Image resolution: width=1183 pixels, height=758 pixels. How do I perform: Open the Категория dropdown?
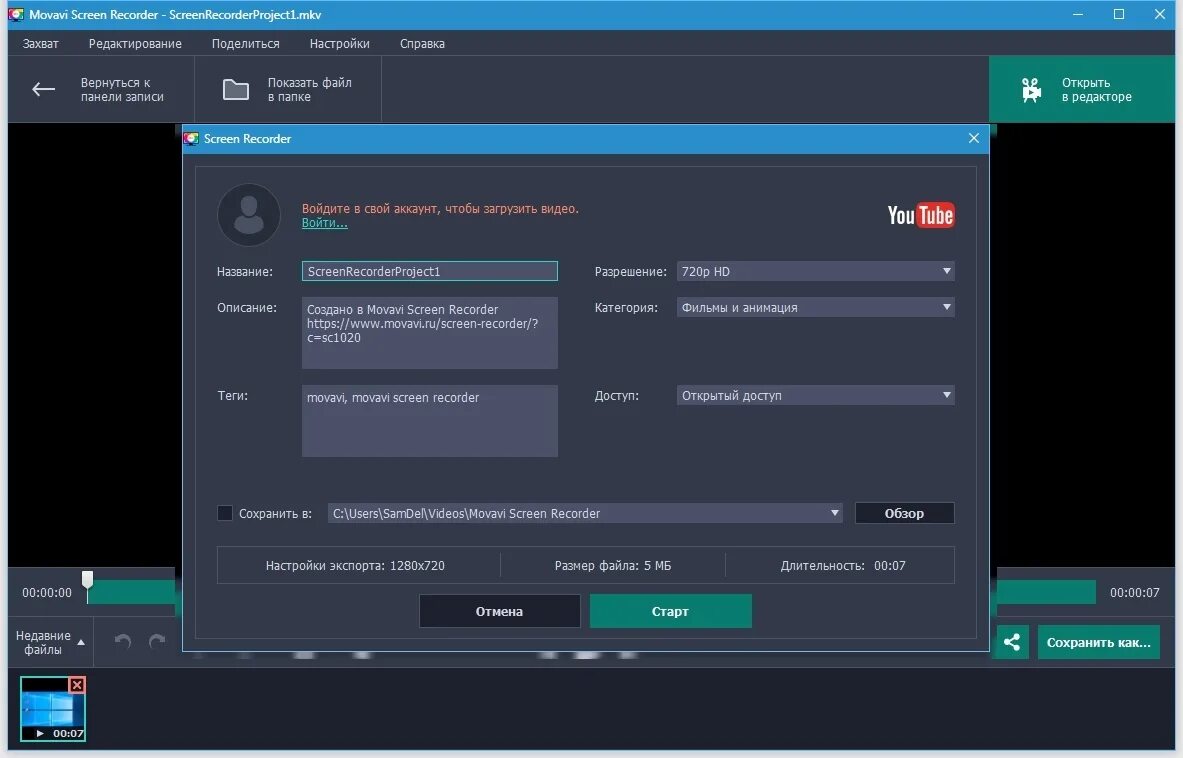815,308
